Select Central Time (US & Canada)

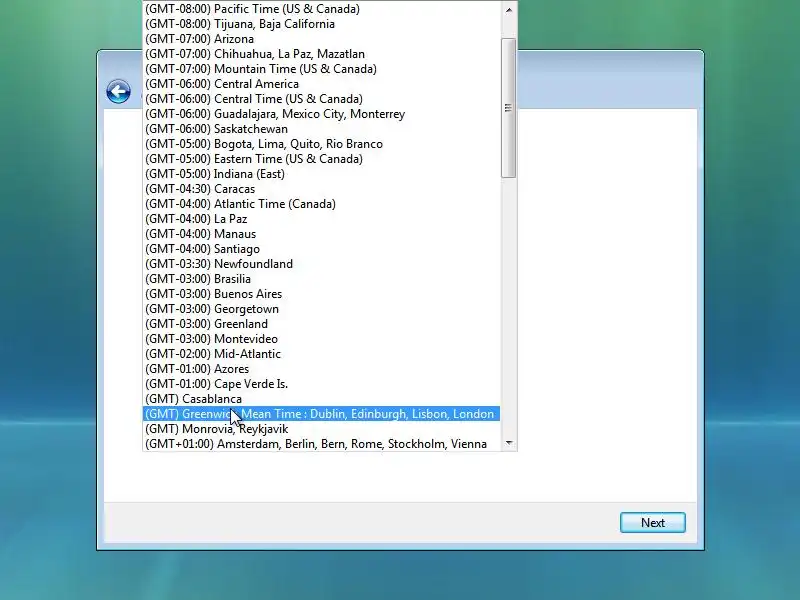point(321,99)
